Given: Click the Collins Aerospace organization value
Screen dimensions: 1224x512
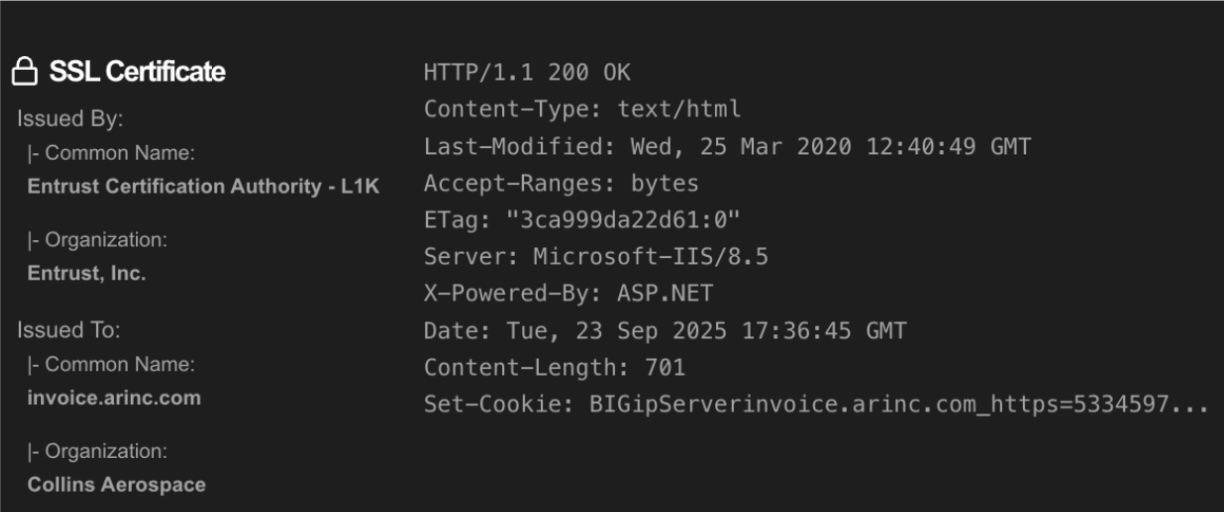Looking at the screenshot, I should coord(116,485).
